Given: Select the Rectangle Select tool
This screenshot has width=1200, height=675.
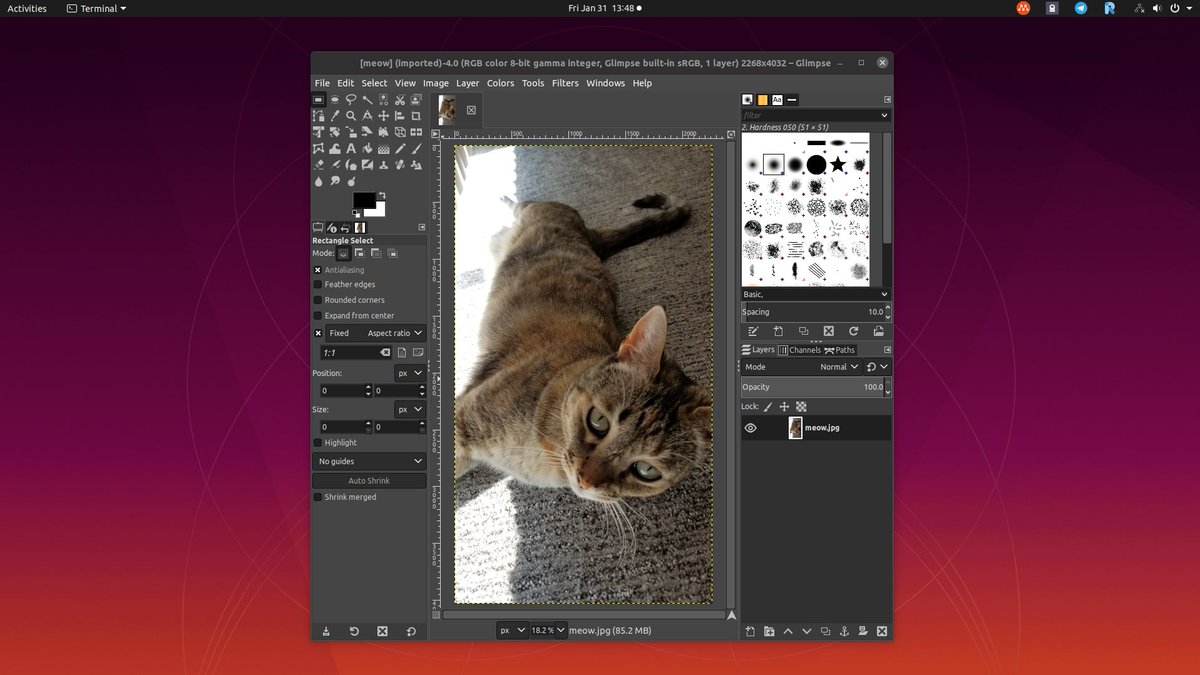Looking at the screenshot, I should click(x=318, y=100).
